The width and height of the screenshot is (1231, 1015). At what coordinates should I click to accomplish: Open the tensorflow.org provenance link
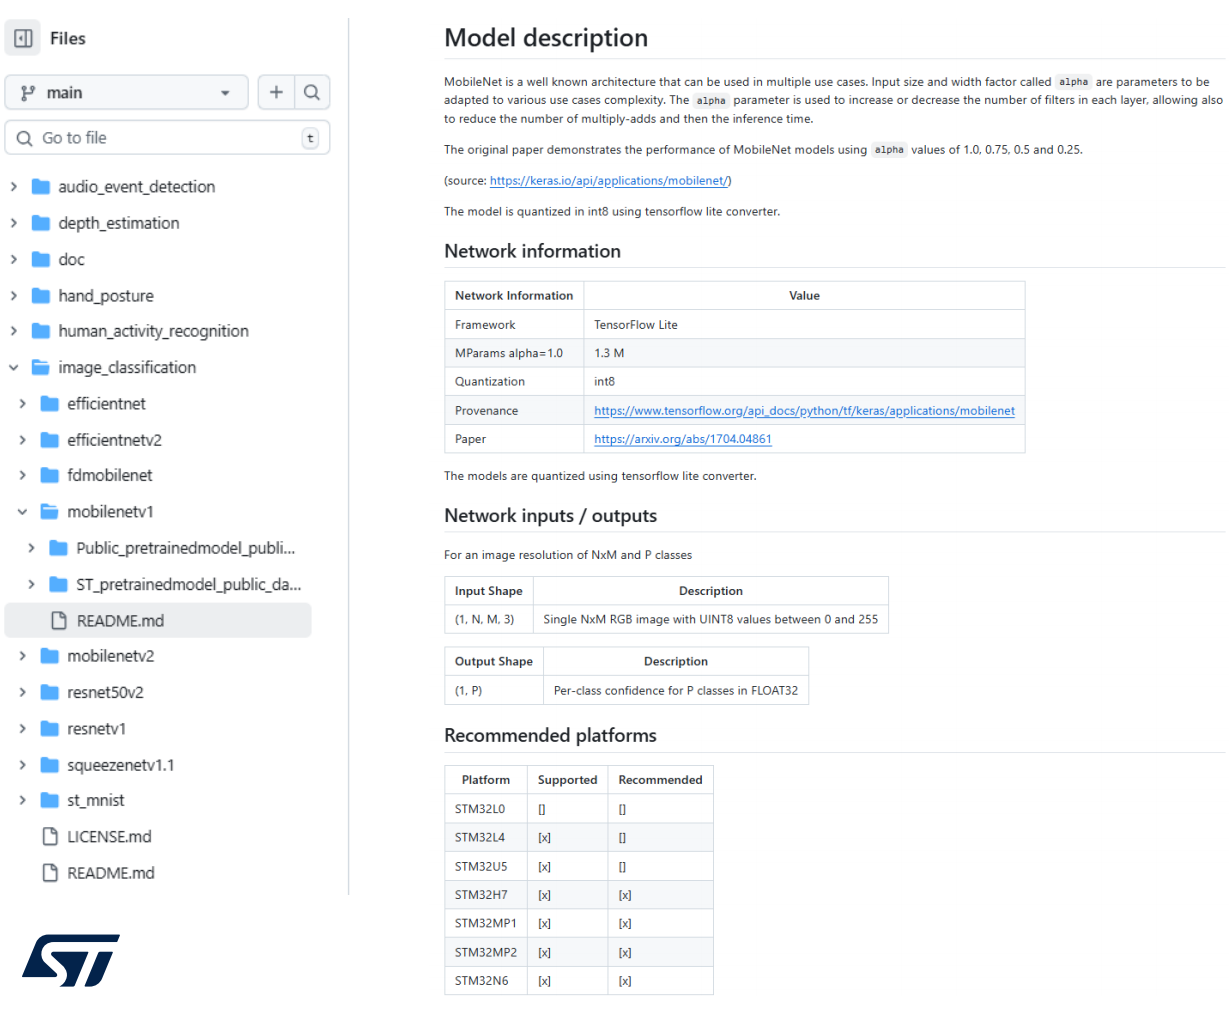point(803,411)
